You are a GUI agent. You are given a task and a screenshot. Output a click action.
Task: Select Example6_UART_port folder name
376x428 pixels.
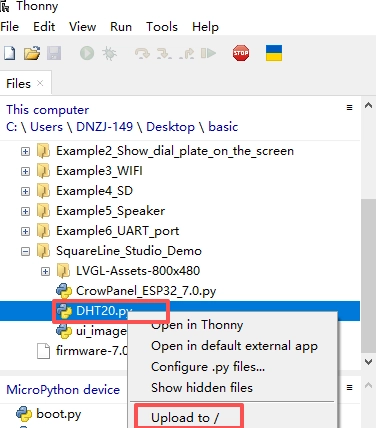pos(117,231)
